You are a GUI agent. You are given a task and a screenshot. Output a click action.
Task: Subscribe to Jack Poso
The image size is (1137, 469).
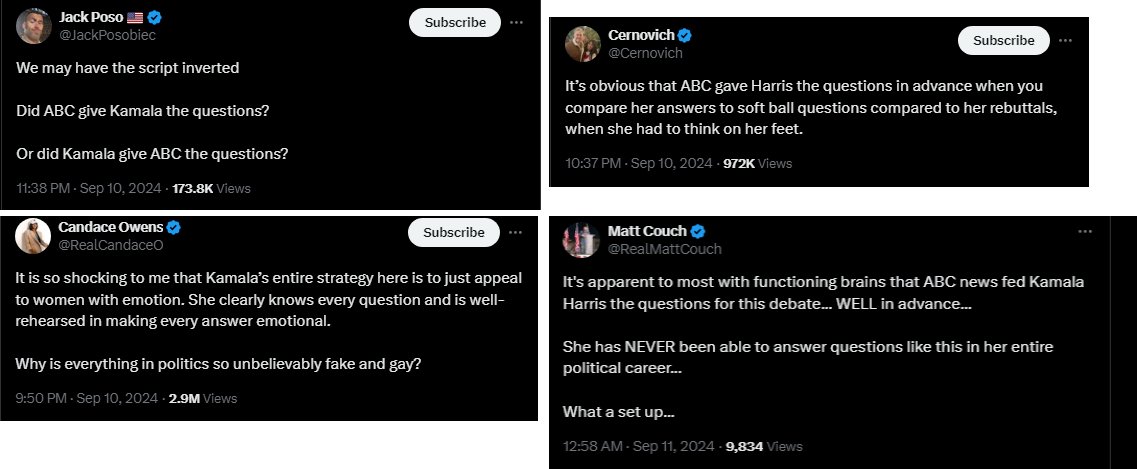coord(455,22)
